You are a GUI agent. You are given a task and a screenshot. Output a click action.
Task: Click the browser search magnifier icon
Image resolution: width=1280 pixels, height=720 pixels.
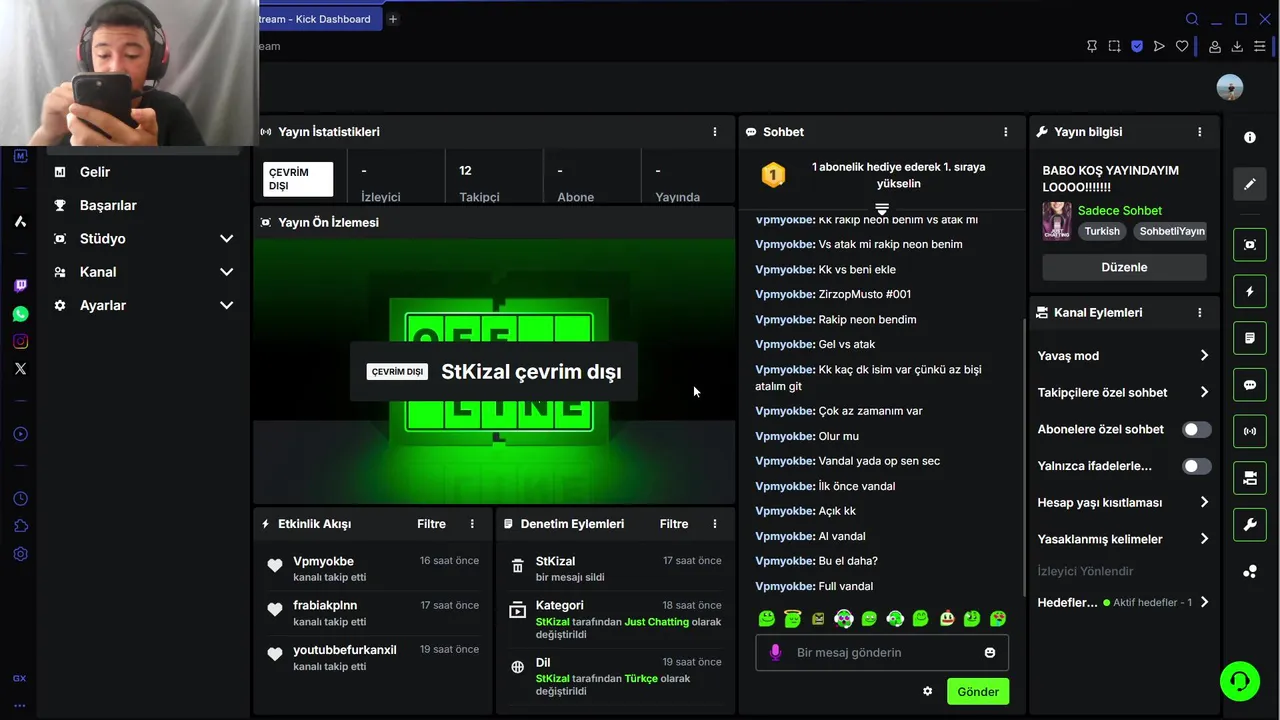pos(1192,19)
